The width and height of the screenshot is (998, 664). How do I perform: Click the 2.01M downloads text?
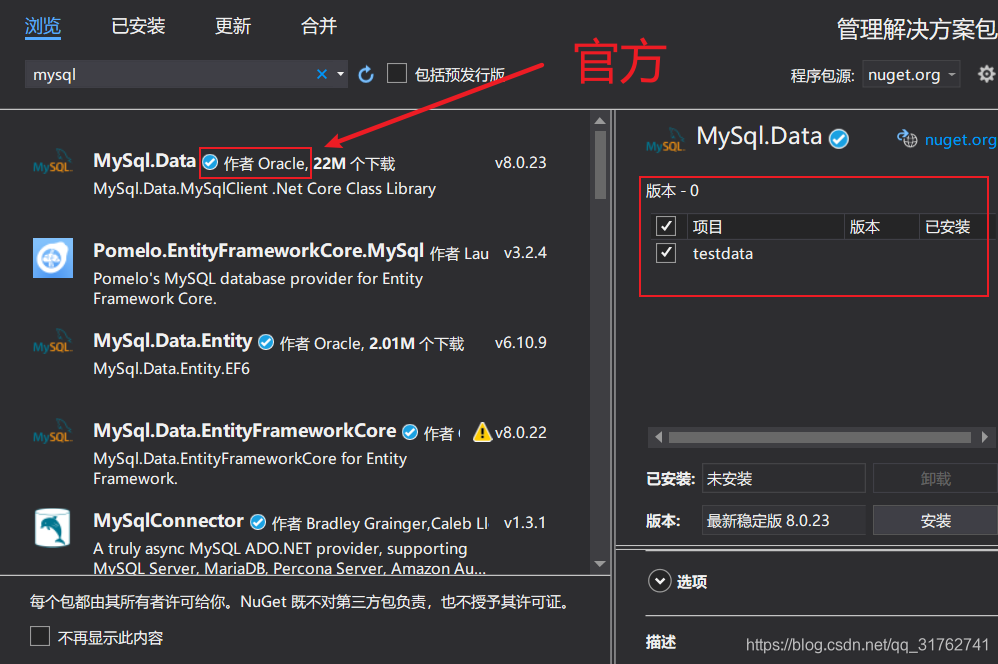click(416, 344)
